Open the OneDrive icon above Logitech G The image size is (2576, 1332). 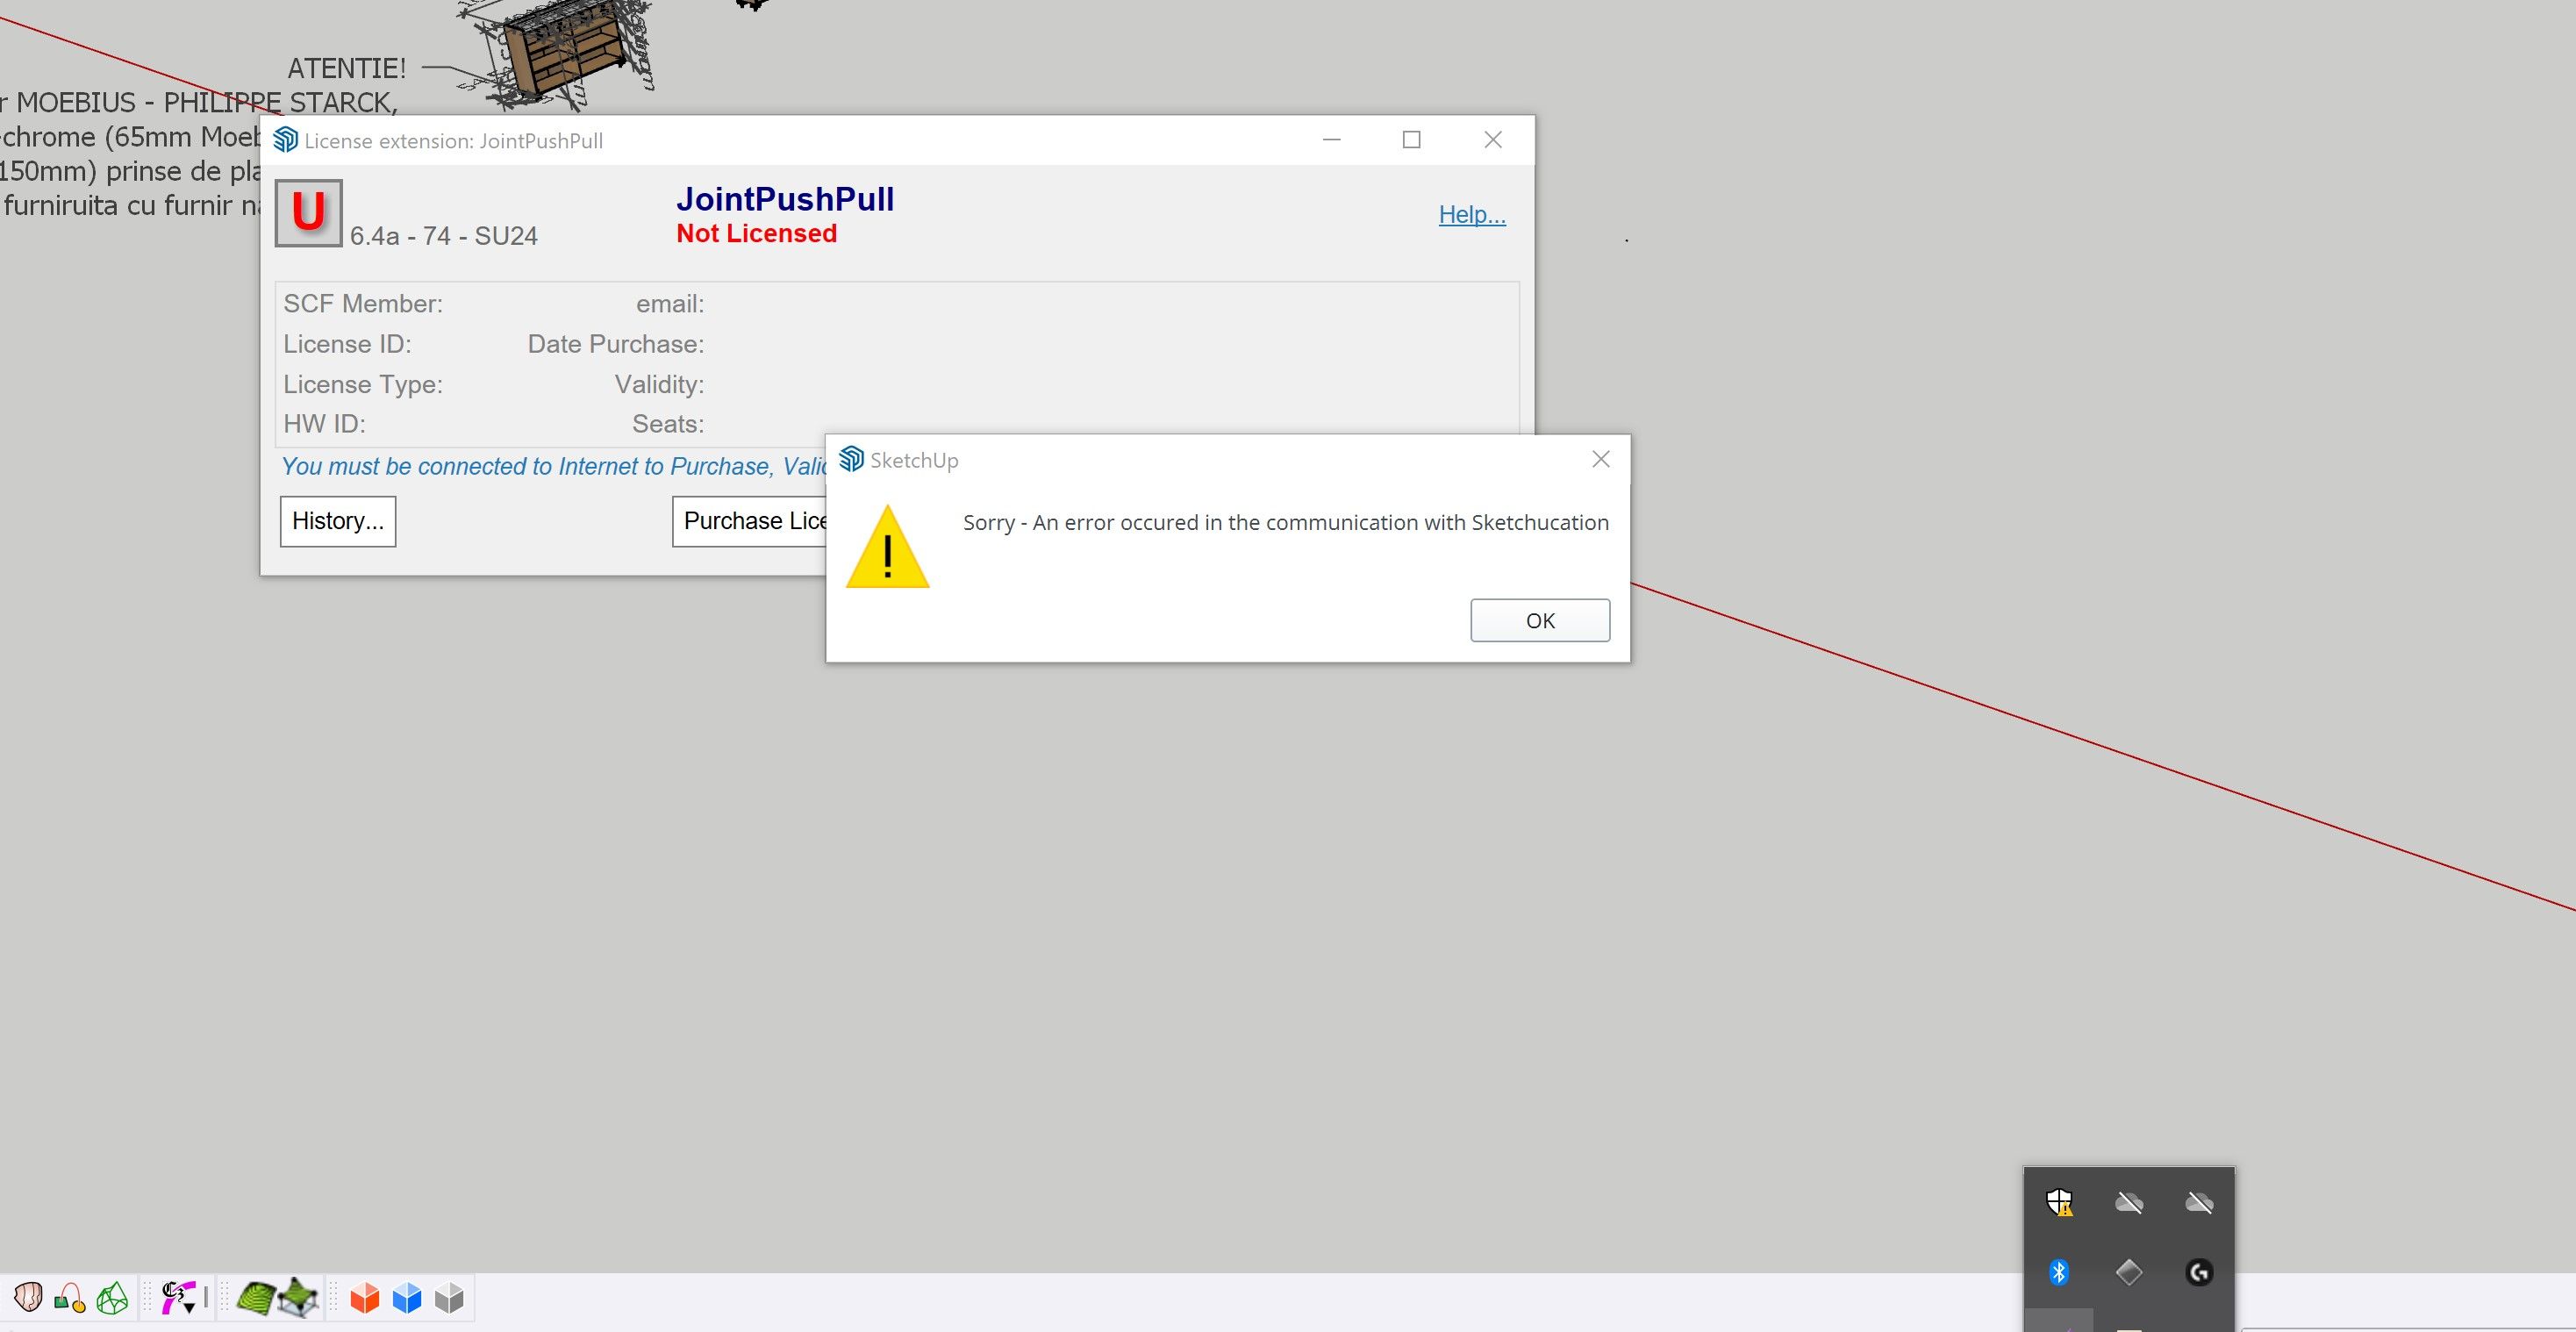(x=2199, y=1202)
